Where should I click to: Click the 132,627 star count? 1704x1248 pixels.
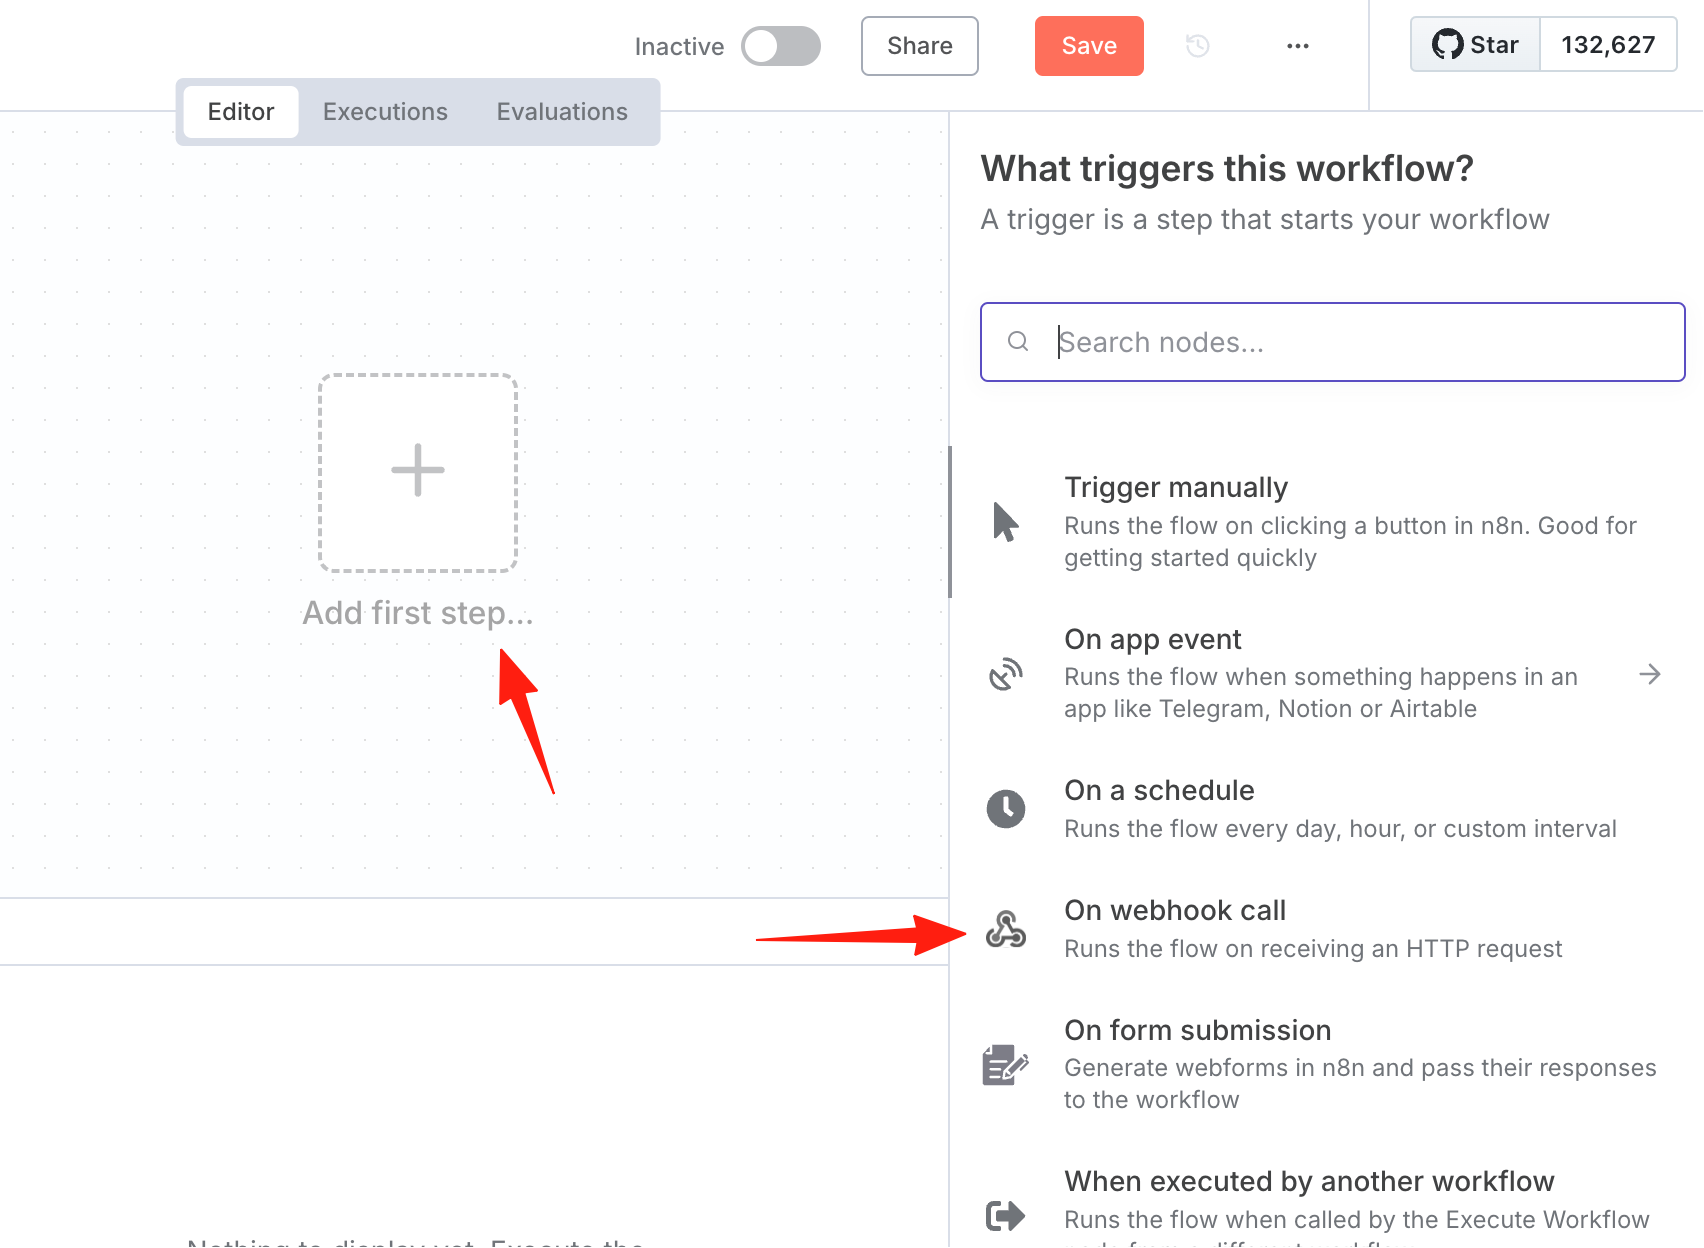pyautogui.click(x=1608, y=44)
